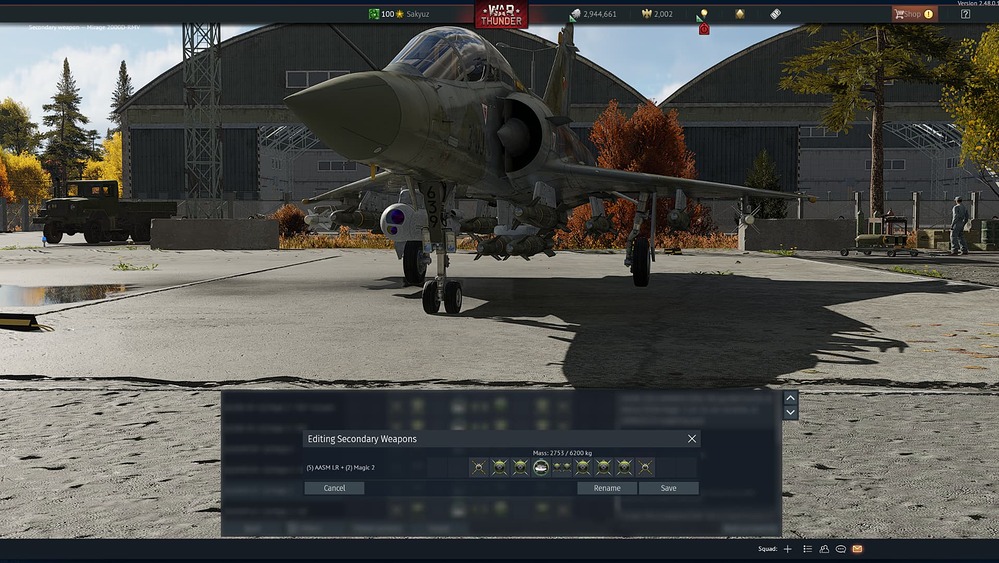999x563 pixels.
Task: Open the help question mark icon
Action: click(x=966, y=14)
